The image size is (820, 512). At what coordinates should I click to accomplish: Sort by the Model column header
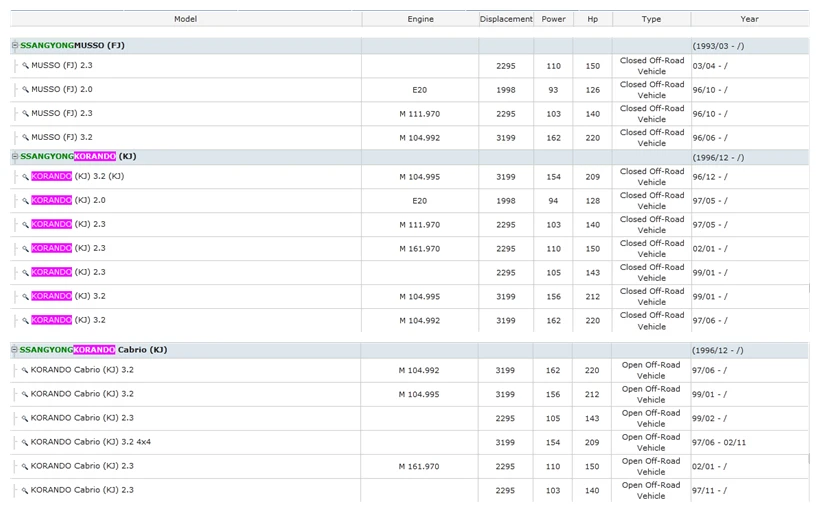pos(186,19)
